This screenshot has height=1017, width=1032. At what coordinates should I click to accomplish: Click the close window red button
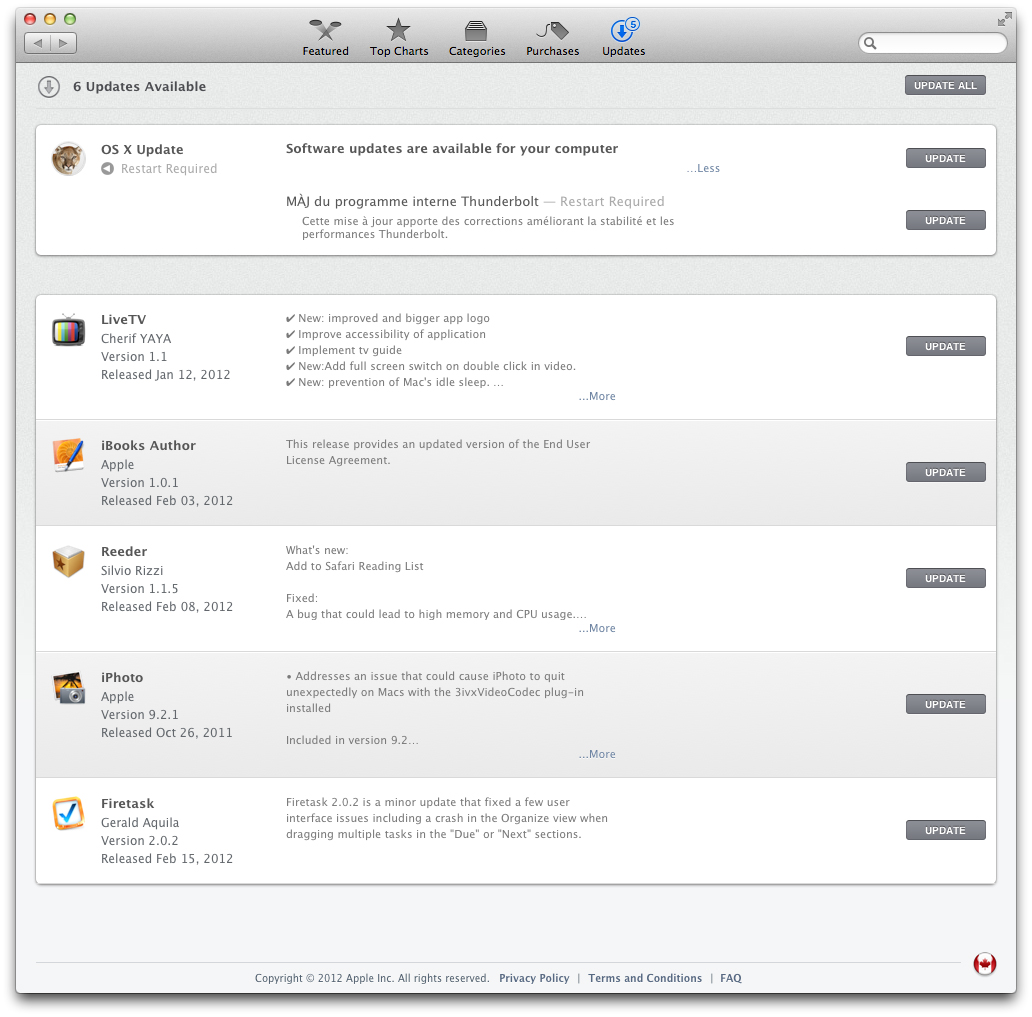[30, 19]
